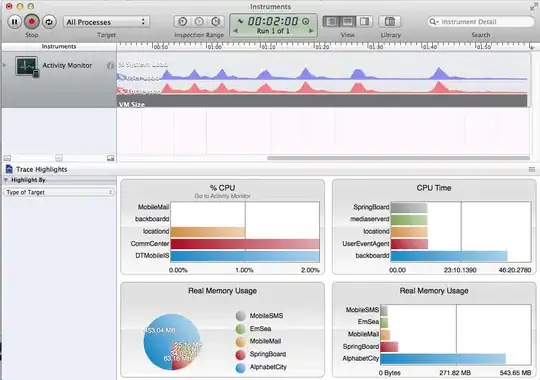Click the CPU Time panel title
The width and height of the screenshot is (540, 380).
pos(434,188)
